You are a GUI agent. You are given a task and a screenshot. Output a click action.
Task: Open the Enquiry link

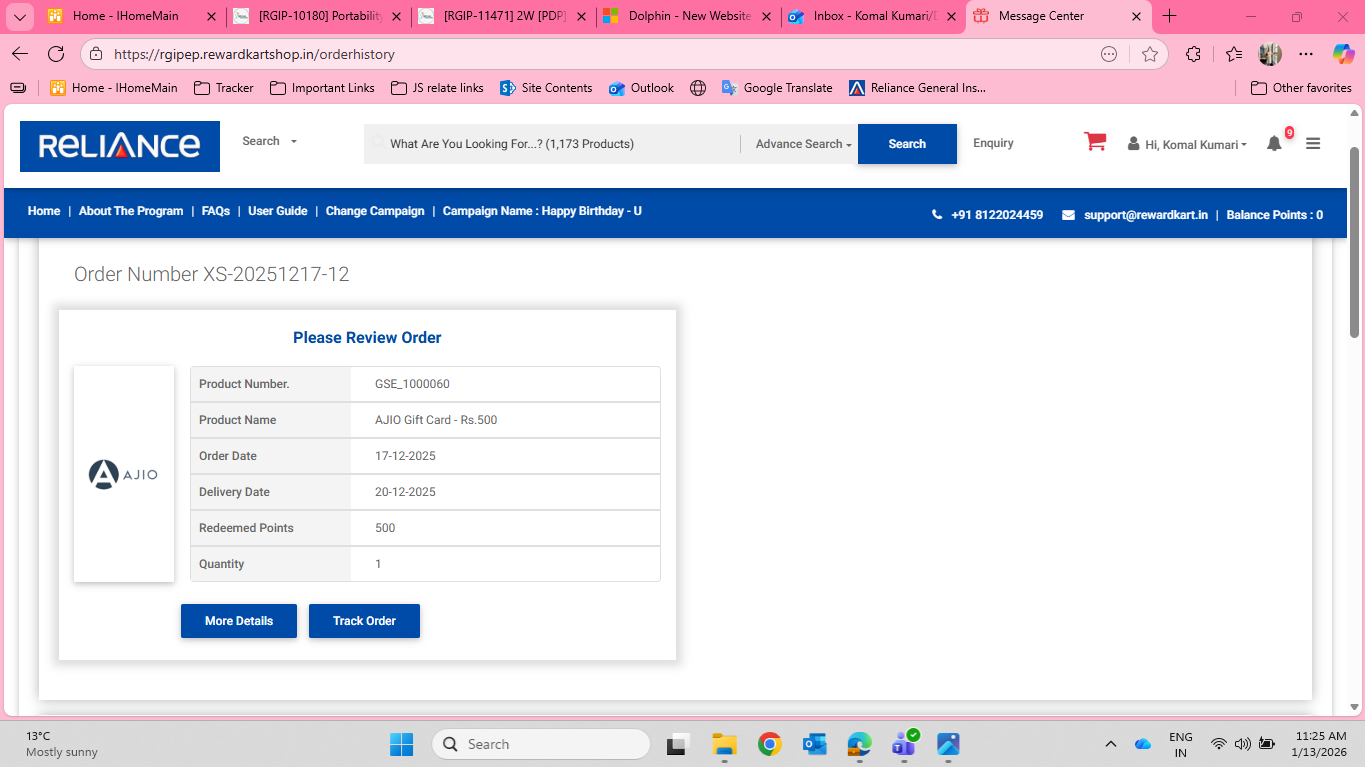click(x=993, y=143)
